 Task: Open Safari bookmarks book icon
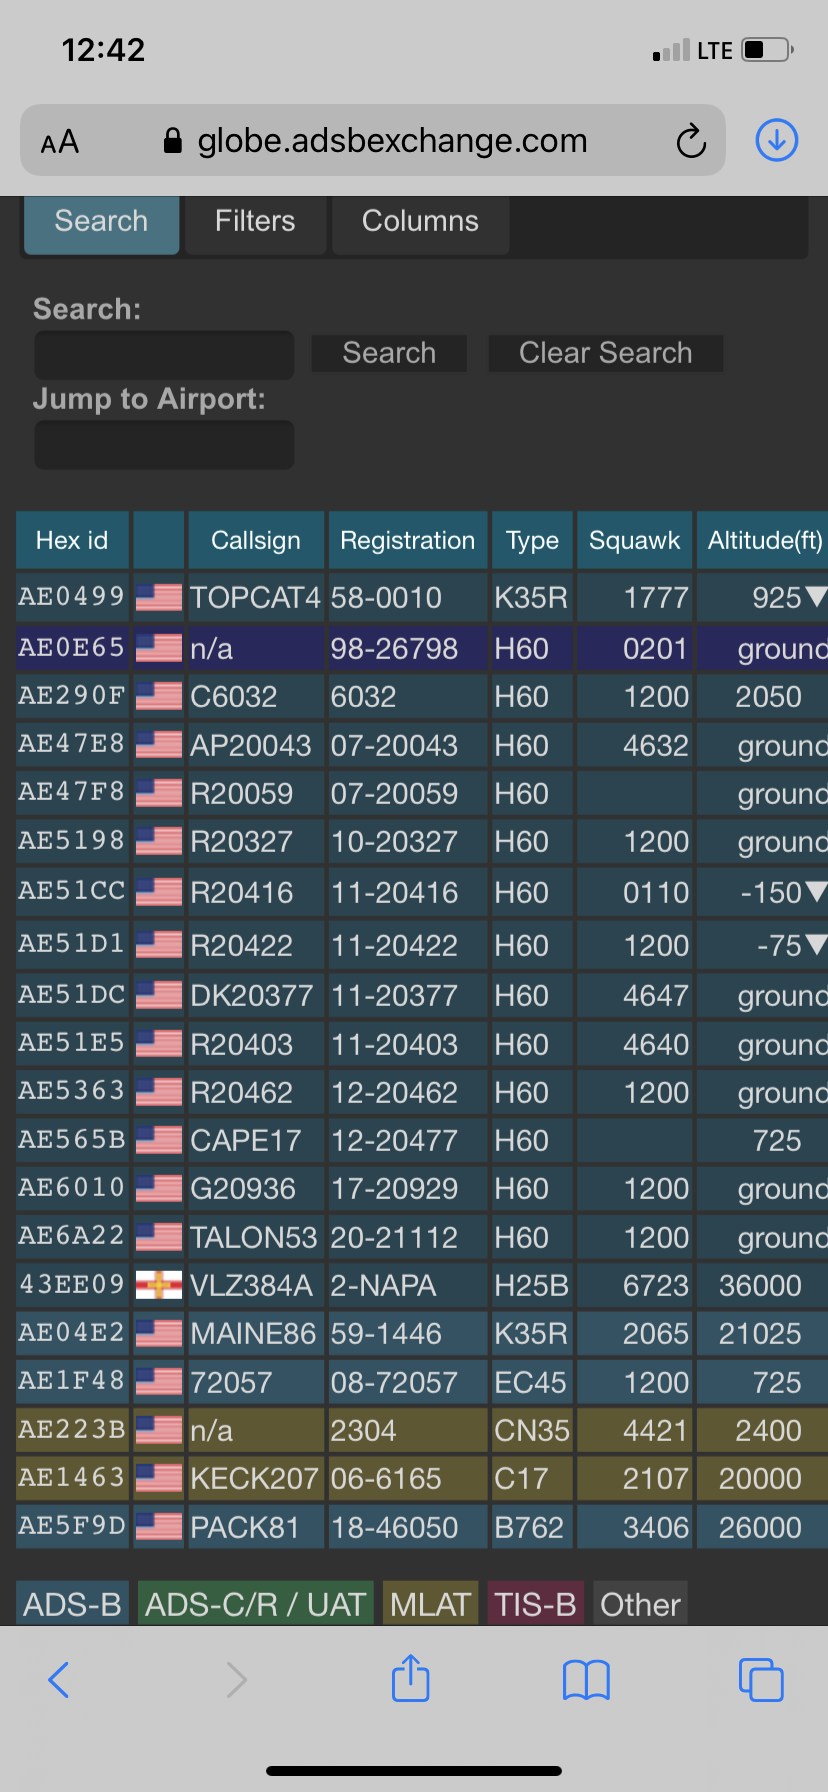point(586,1680)
